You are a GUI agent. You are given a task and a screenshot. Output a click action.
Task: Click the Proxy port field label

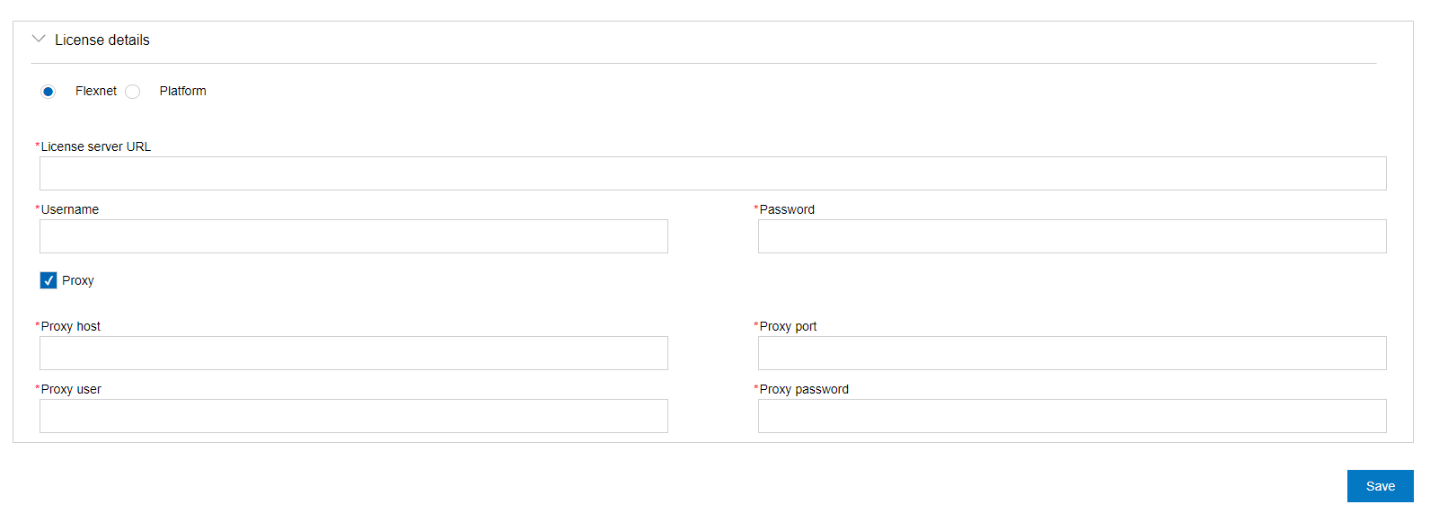(788, 326)
